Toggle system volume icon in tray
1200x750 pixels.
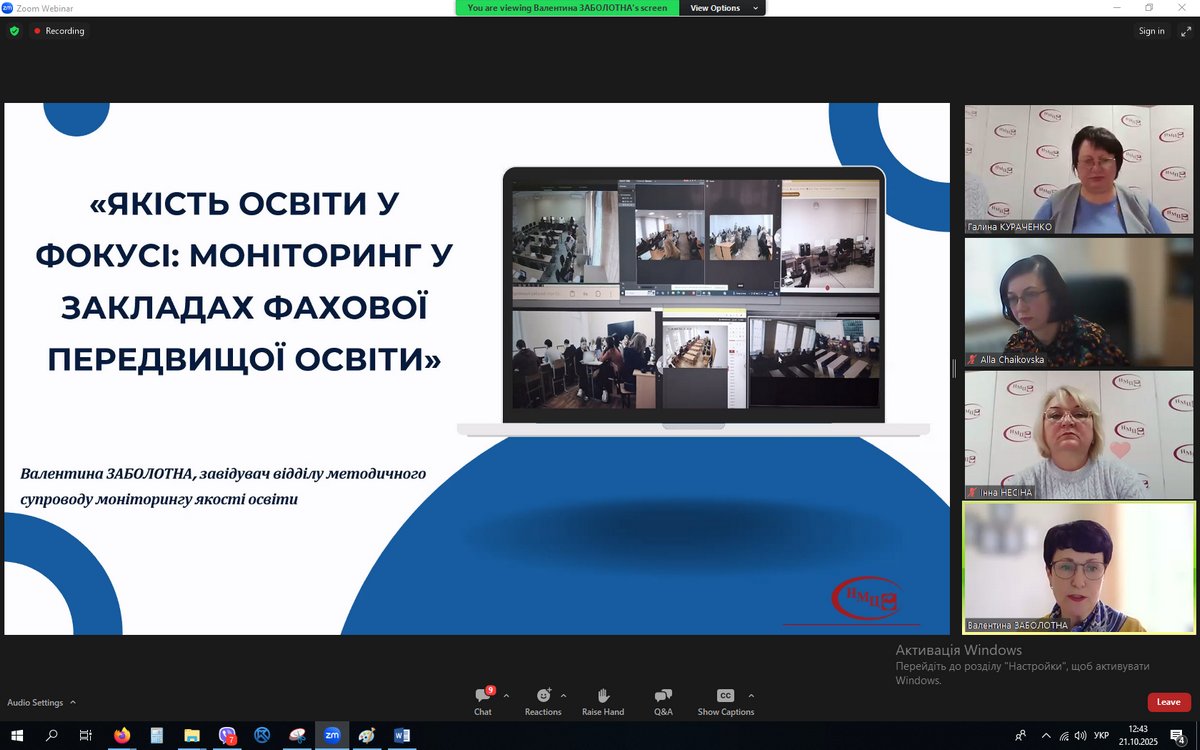pos(1080,735)
